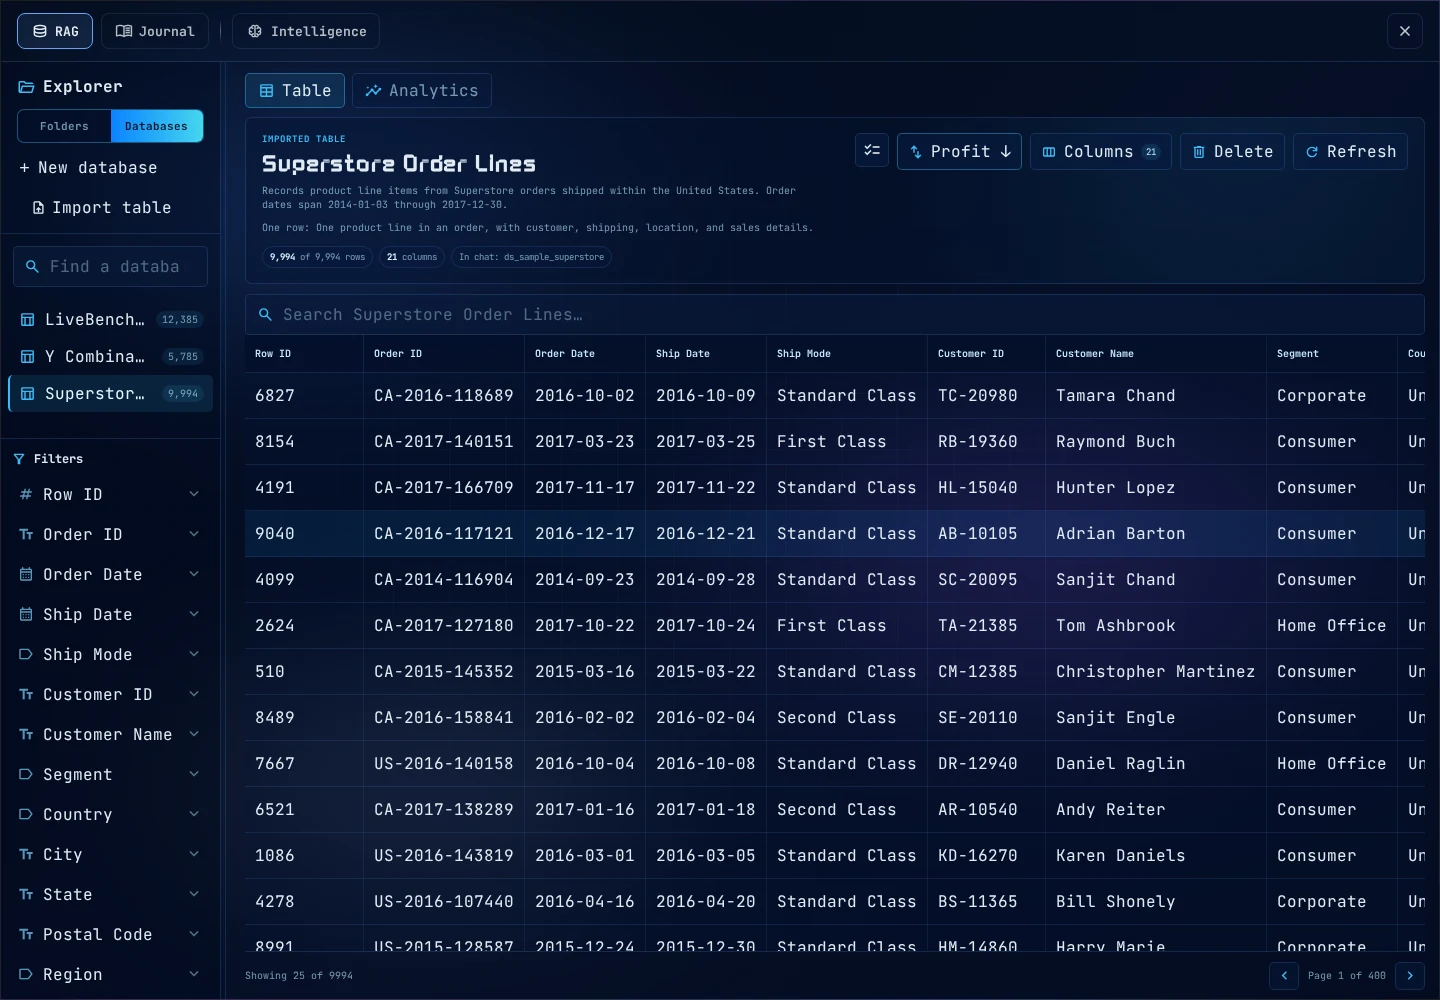Screen dimensions: 1440x1000
Task: Click the checklist select-rows icon button
Action: pyautogui.click(x=872, y=151)
